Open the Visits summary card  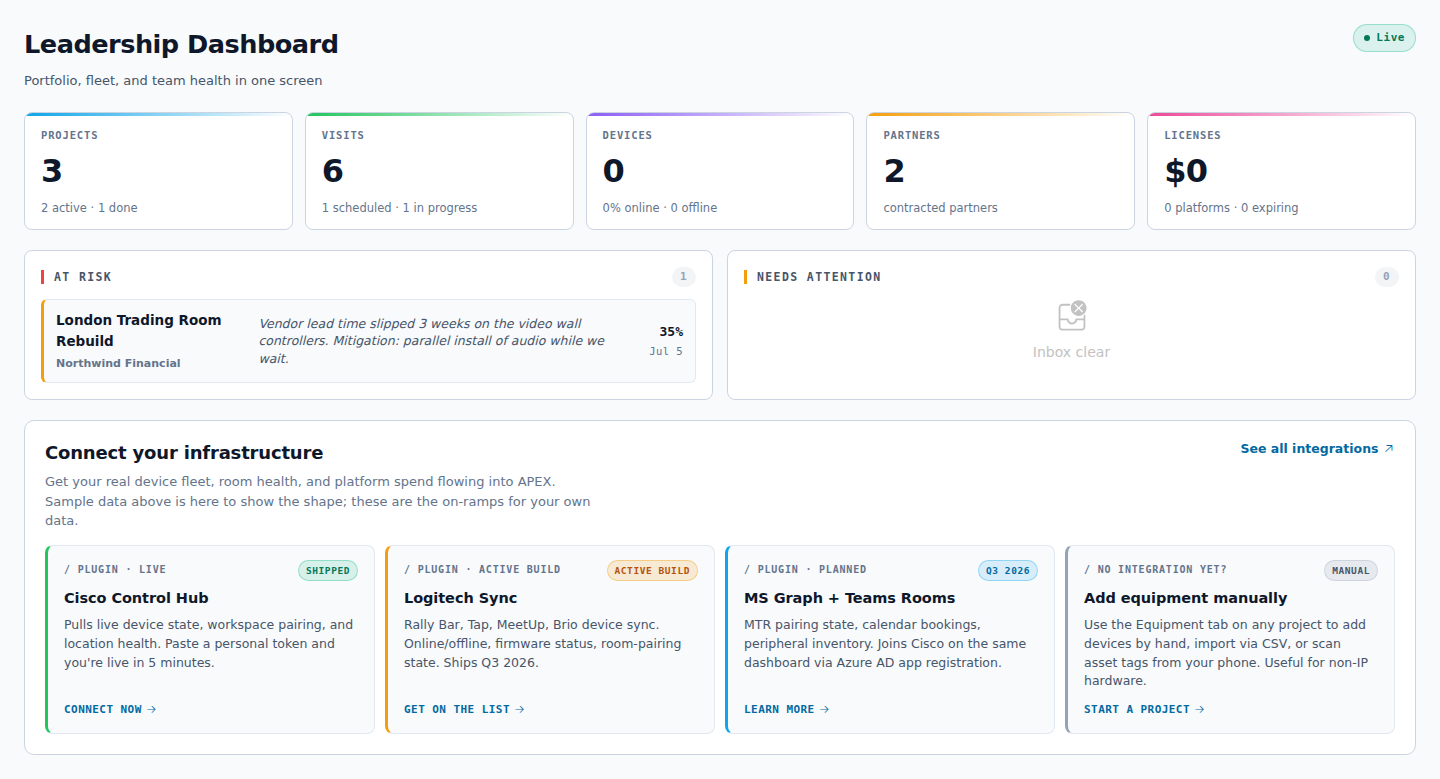point(439,171)
